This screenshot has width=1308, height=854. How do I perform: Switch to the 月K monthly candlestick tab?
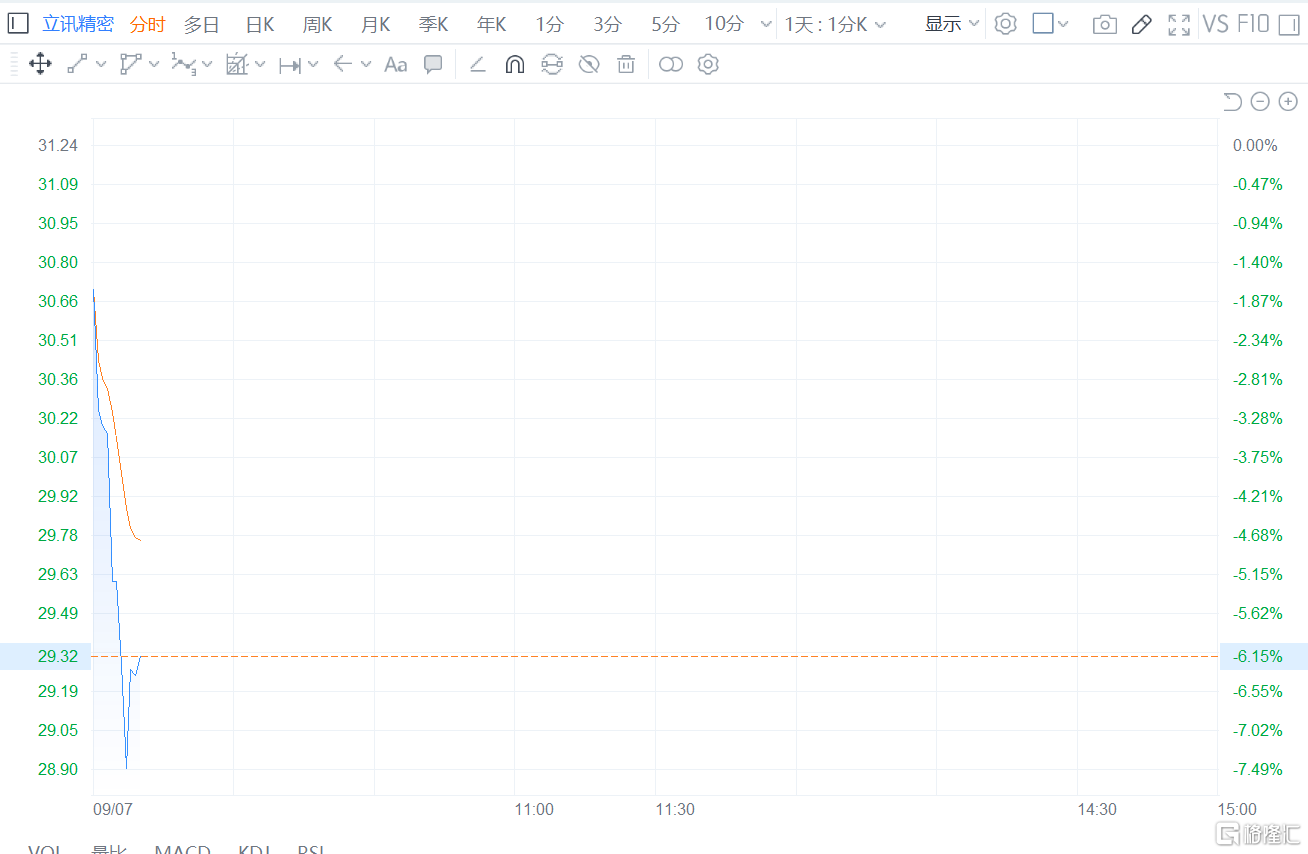coord(376,24)
